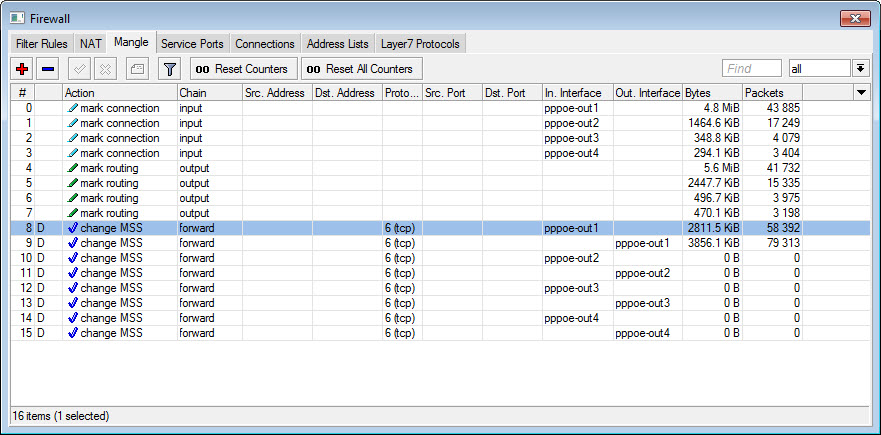Click the change MSS icon in row 12
The image size is (881, 435).
pos(72,288)
